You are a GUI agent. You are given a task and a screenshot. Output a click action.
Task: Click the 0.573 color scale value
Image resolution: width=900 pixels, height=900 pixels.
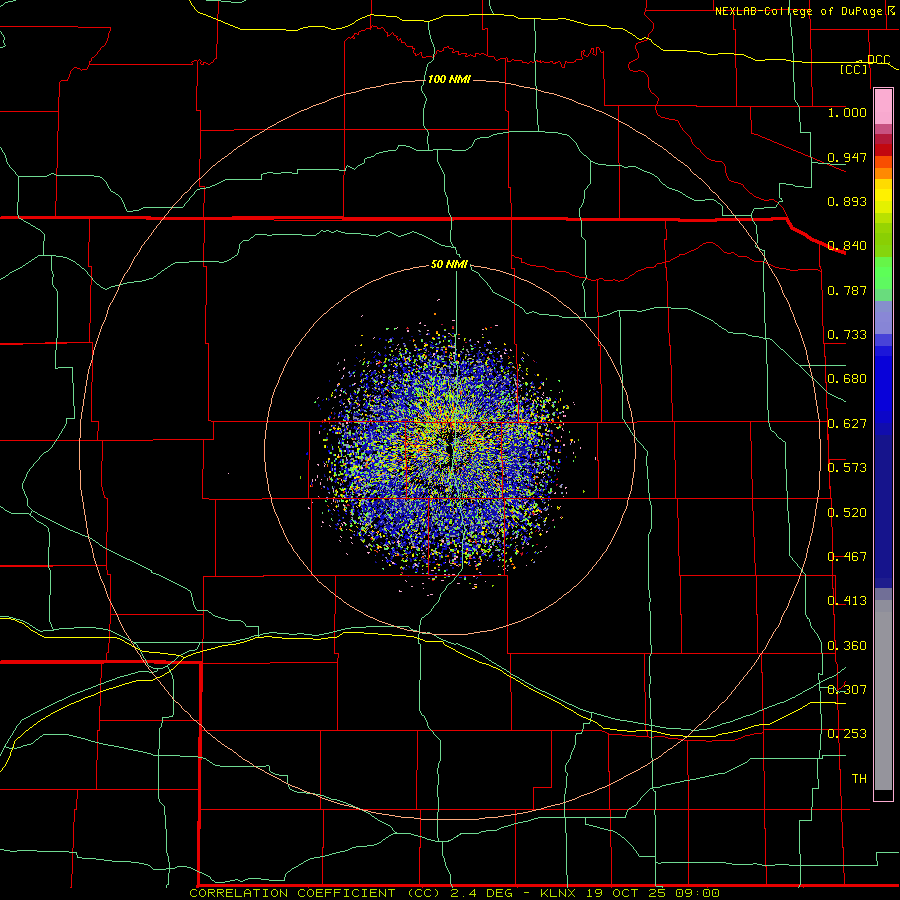[847, 468]
